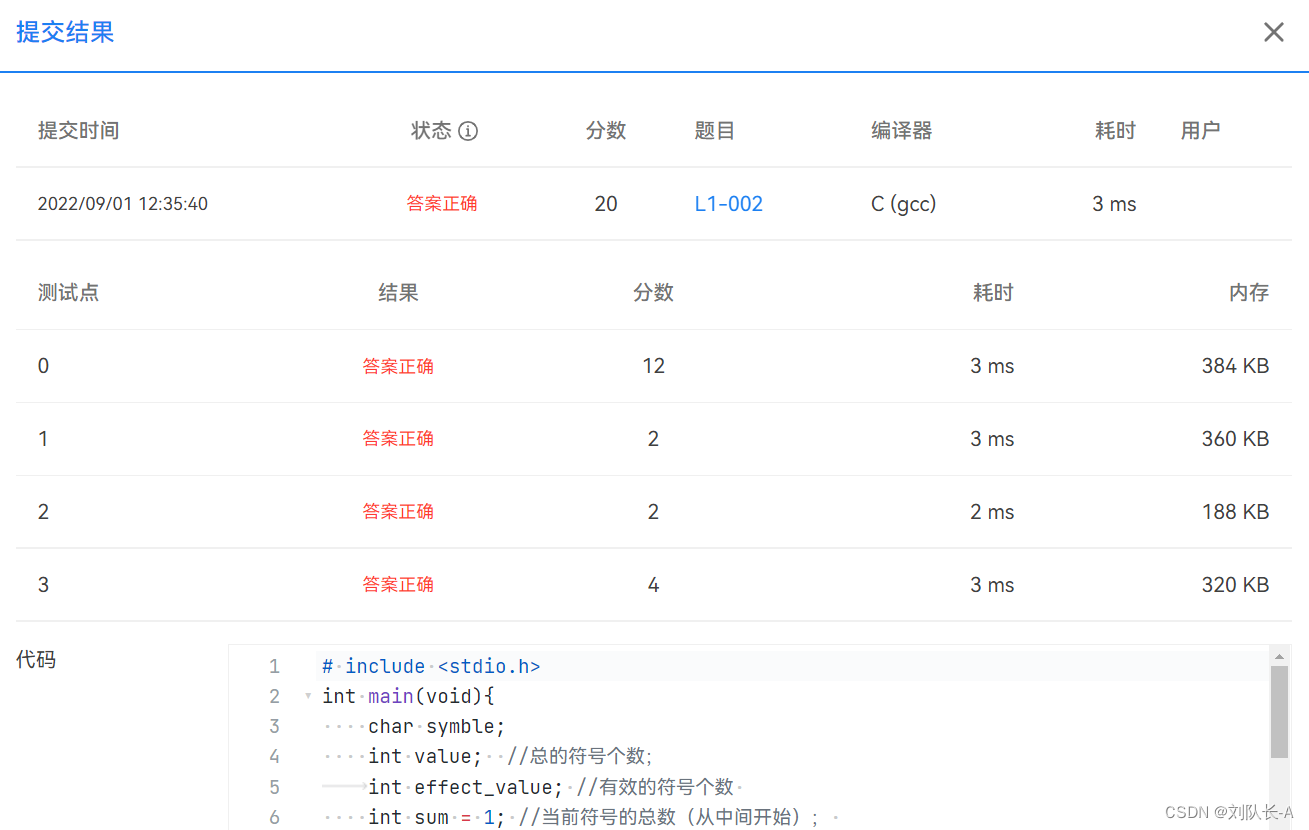This screenshot has width=1309, height=830.
Task: Click line number 1 in the code viewer
Action: point(274,666)
